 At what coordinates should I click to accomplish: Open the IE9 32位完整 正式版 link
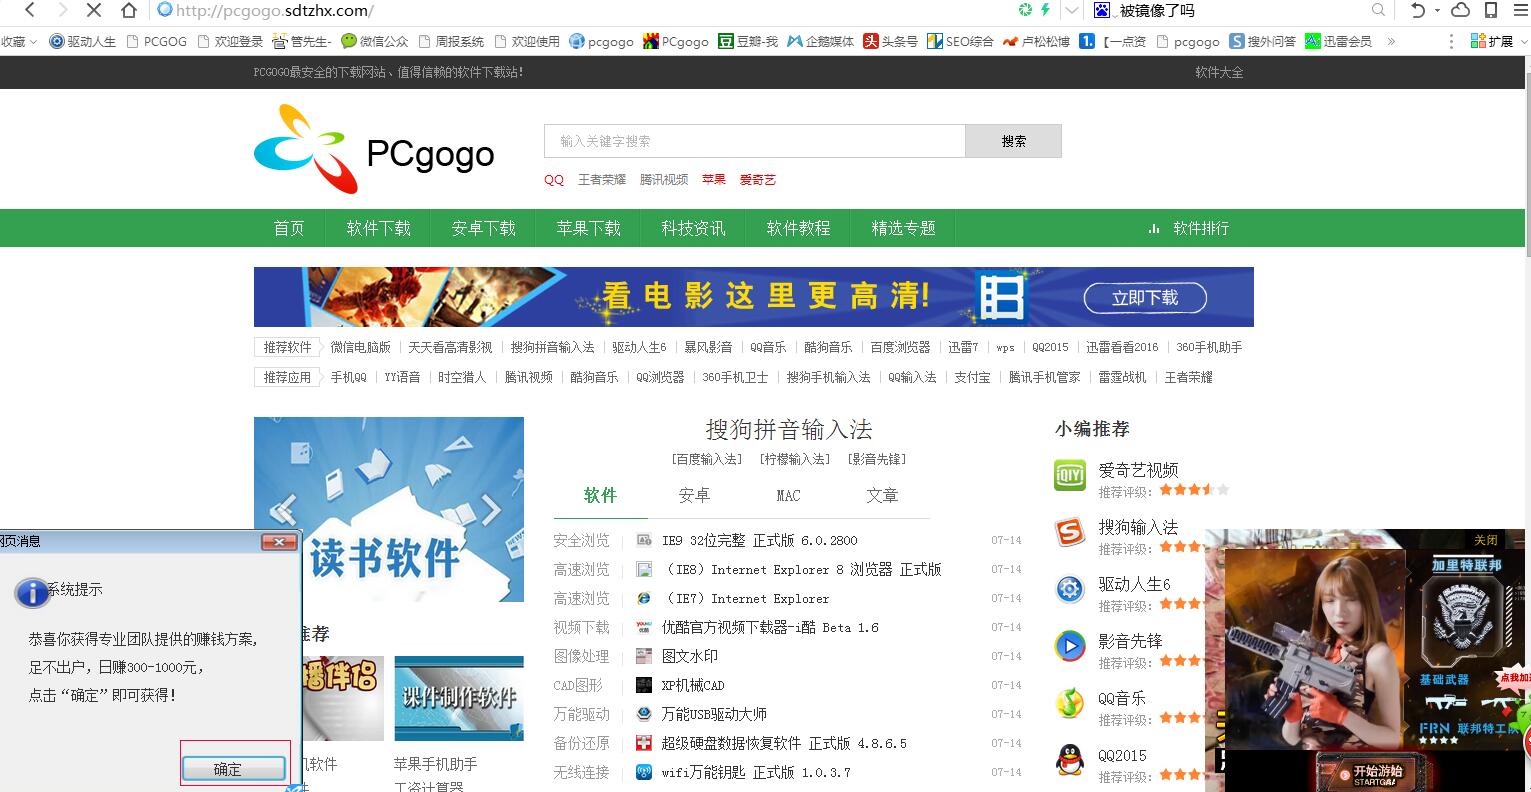[759, 541]
